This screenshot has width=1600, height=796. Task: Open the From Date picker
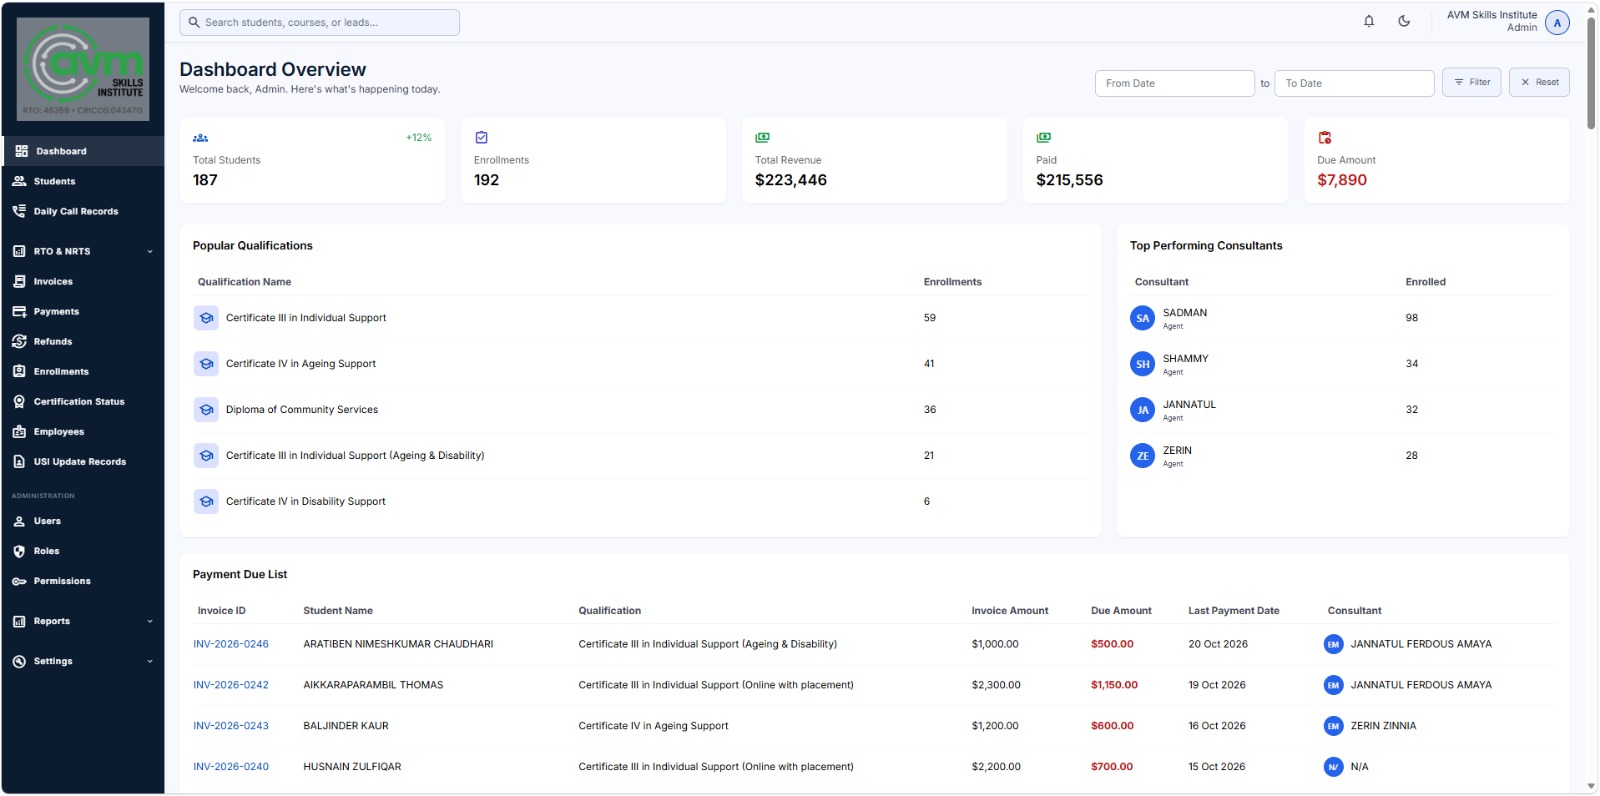(x=1174, y=83)
